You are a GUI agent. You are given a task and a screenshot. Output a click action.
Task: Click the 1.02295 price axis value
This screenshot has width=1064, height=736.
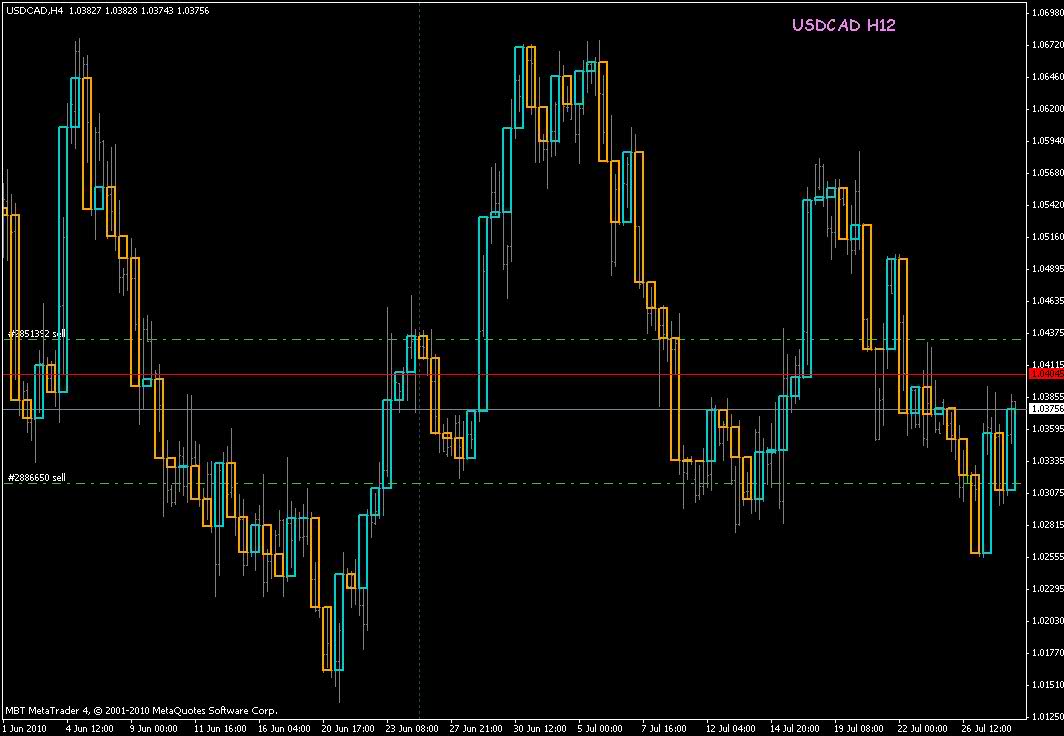(1047, 588)
